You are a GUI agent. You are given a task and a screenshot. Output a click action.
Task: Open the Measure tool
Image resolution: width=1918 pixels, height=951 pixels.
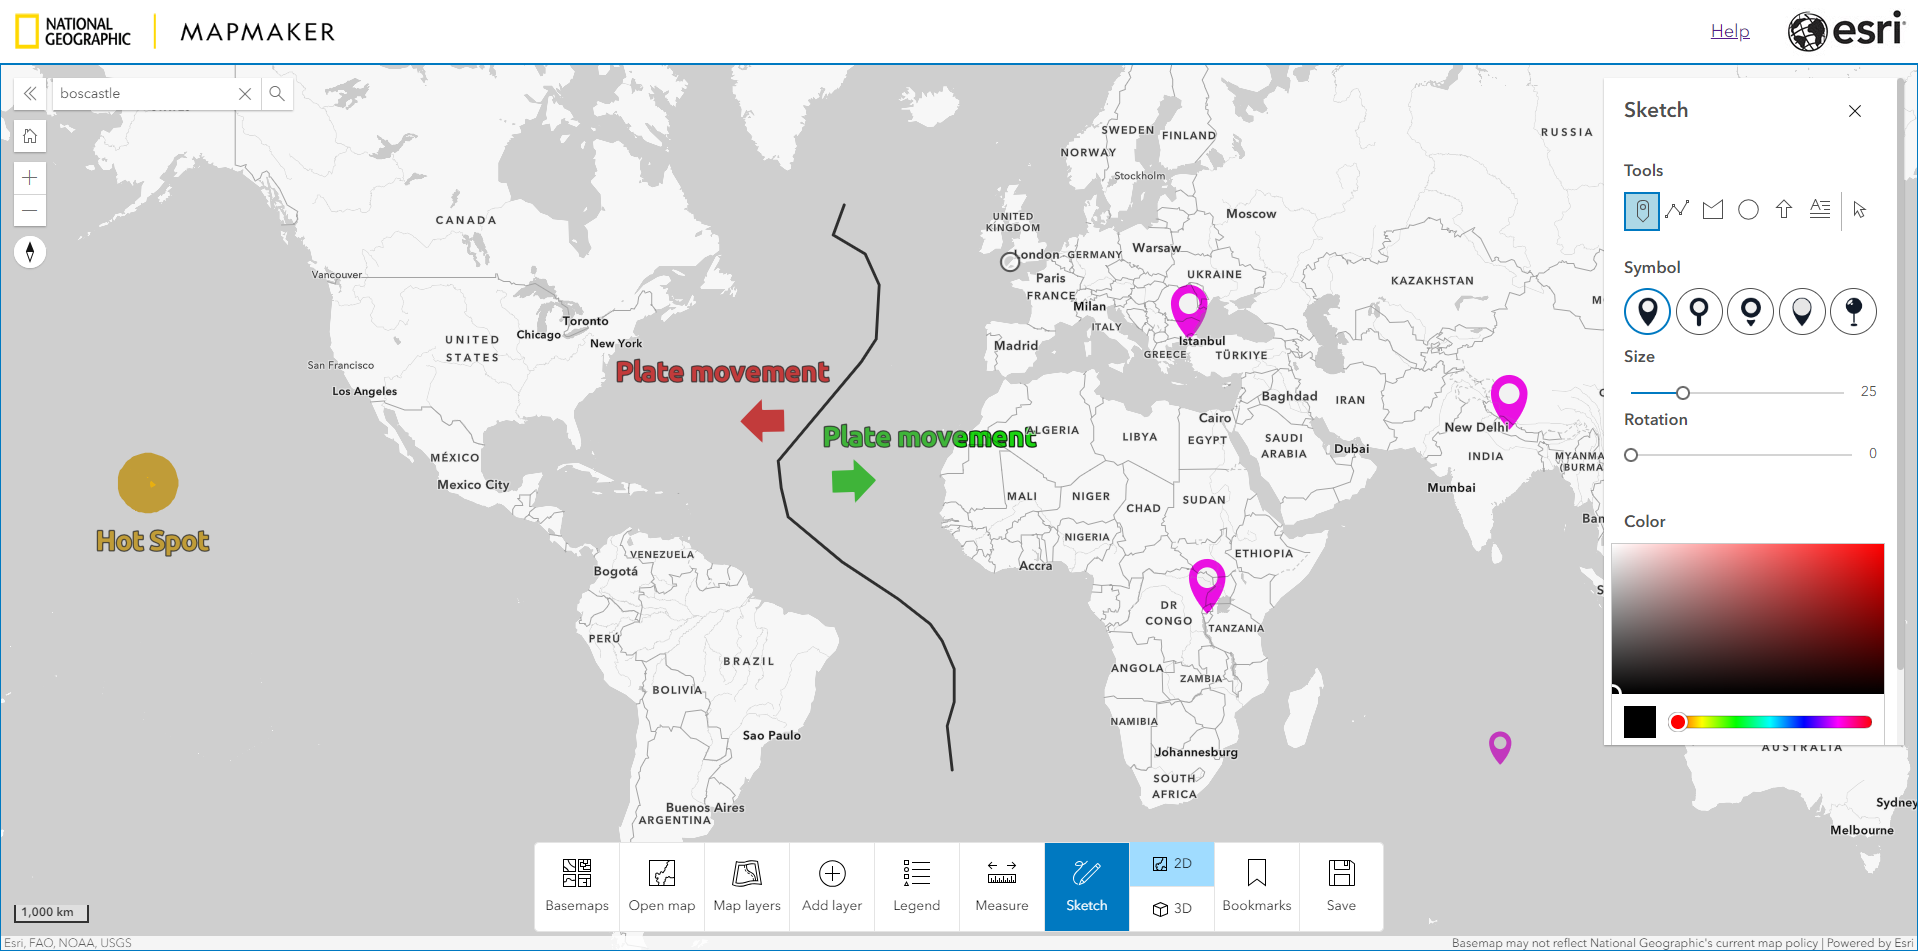coord(1001,886)
